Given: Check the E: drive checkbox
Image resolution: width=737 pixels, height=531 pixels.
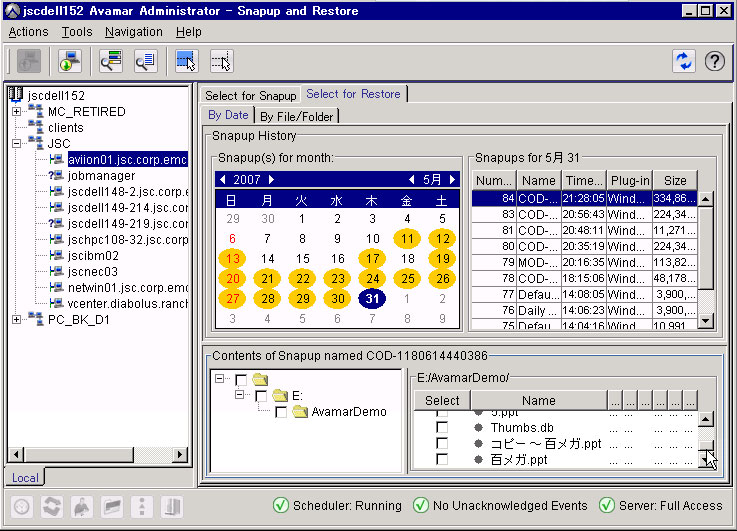Looking at the screenshot, I should click(261, 396).
